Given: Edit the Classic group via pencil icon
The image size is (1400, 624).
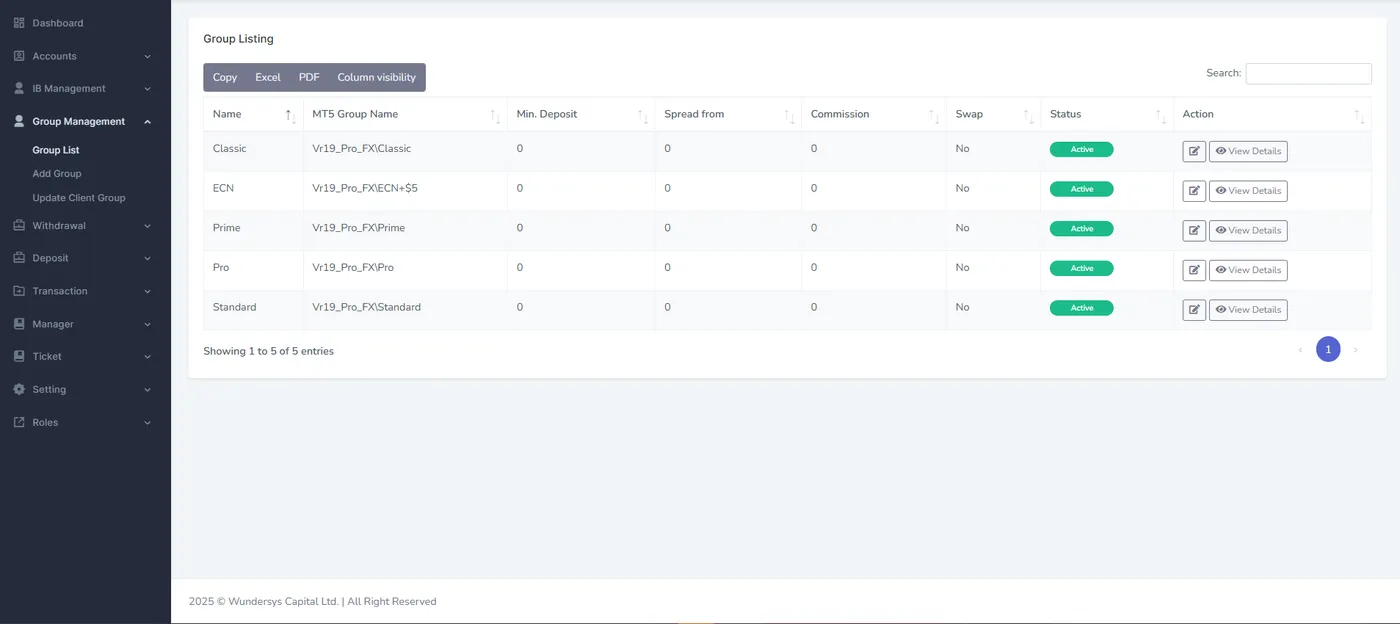Looking at the screenshot, I should point(1194,151).
